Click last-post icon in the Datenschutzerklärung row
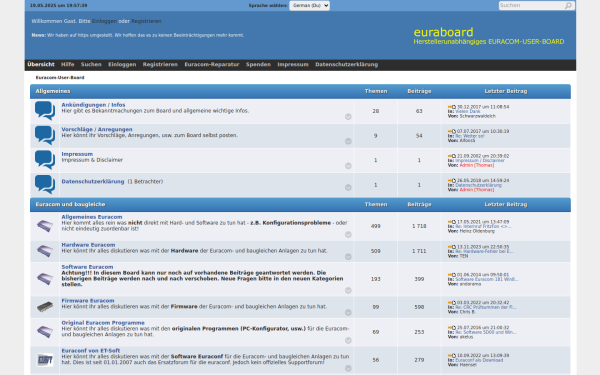 452,180
